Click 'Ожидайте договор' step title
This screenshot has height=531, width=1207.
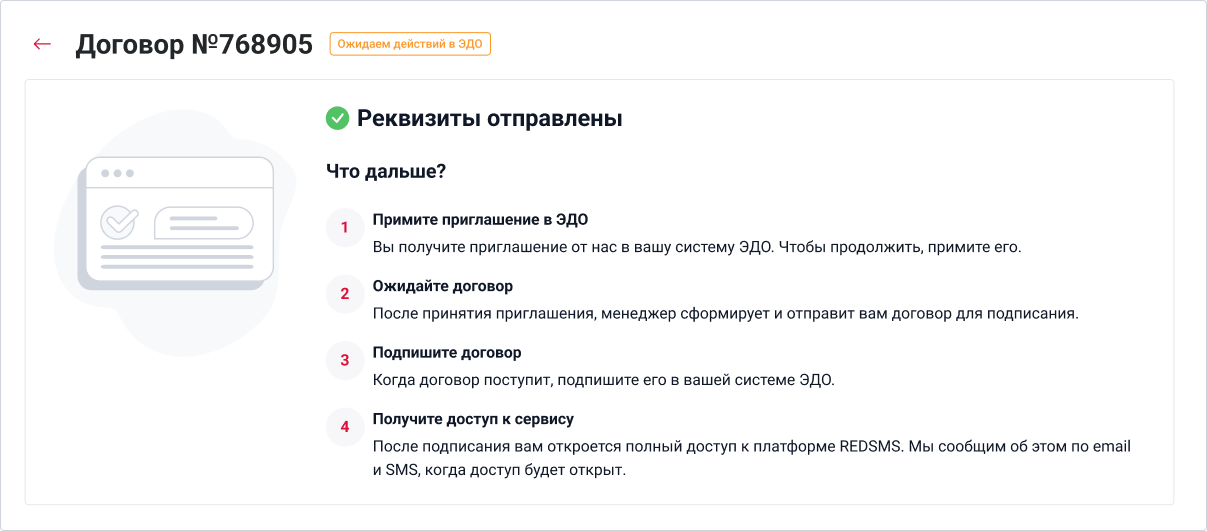click(x=443, y=286)
